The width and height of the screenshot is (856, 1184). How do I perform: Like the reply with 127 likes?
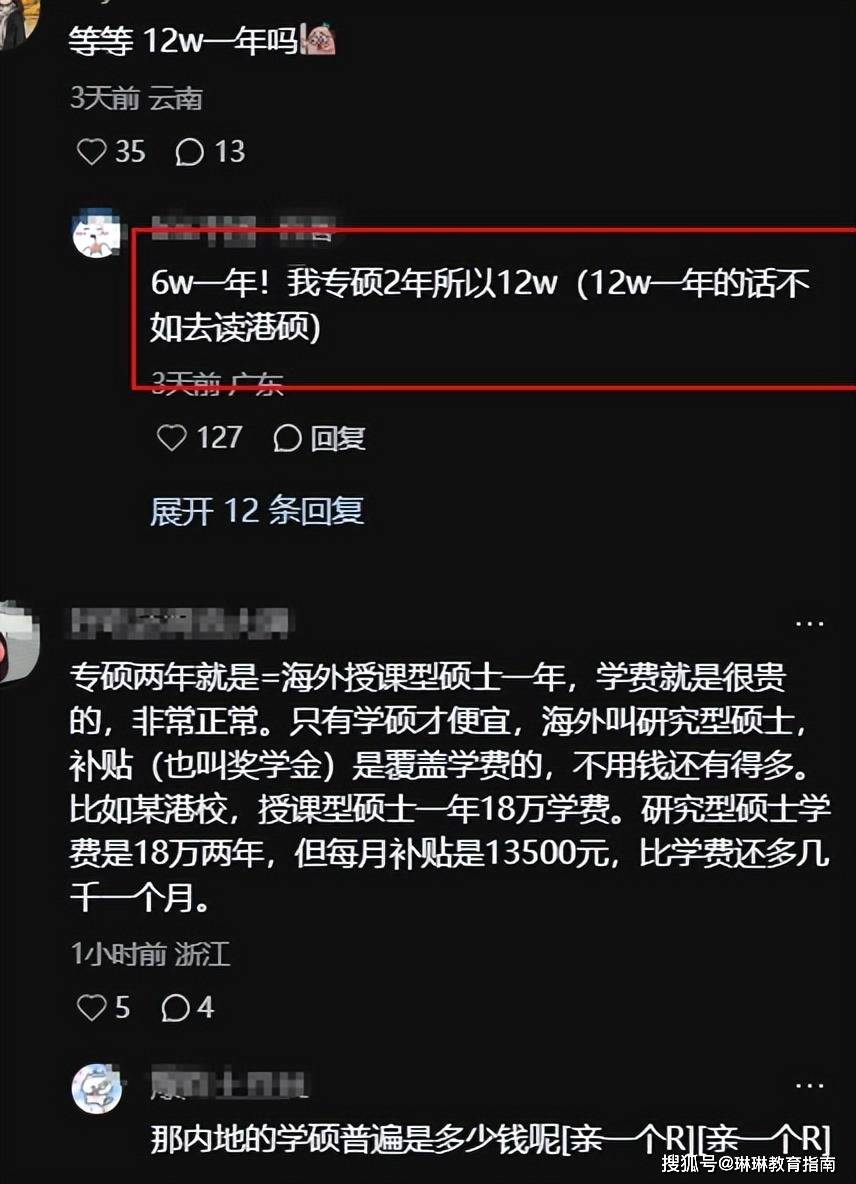click(171, 437)
